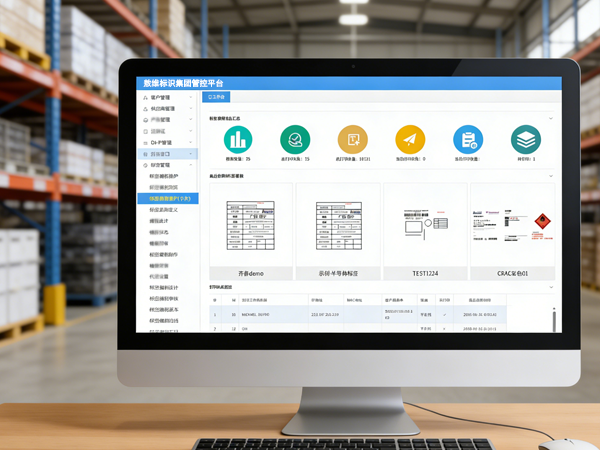Click the tan text-template circle icon
This screenshot has height=450, width=600.
352,140
